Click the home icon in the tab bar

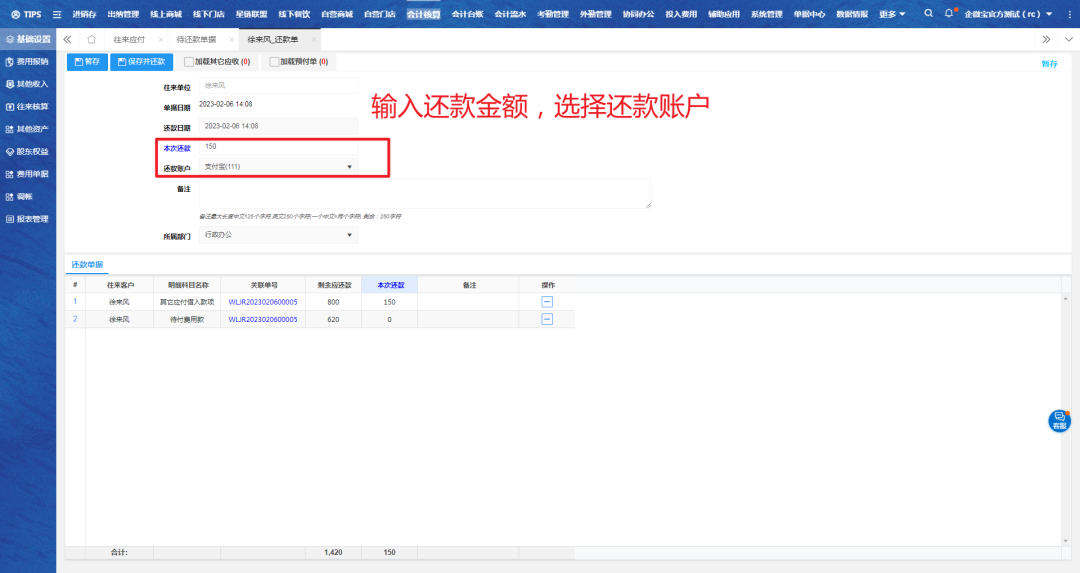[x=91, y=39]
